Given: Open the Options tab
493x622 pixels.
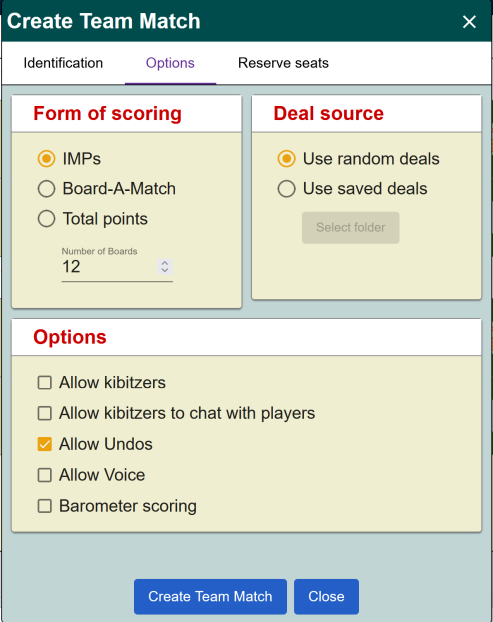Looking at the screenshot, I should click(170, 63).
